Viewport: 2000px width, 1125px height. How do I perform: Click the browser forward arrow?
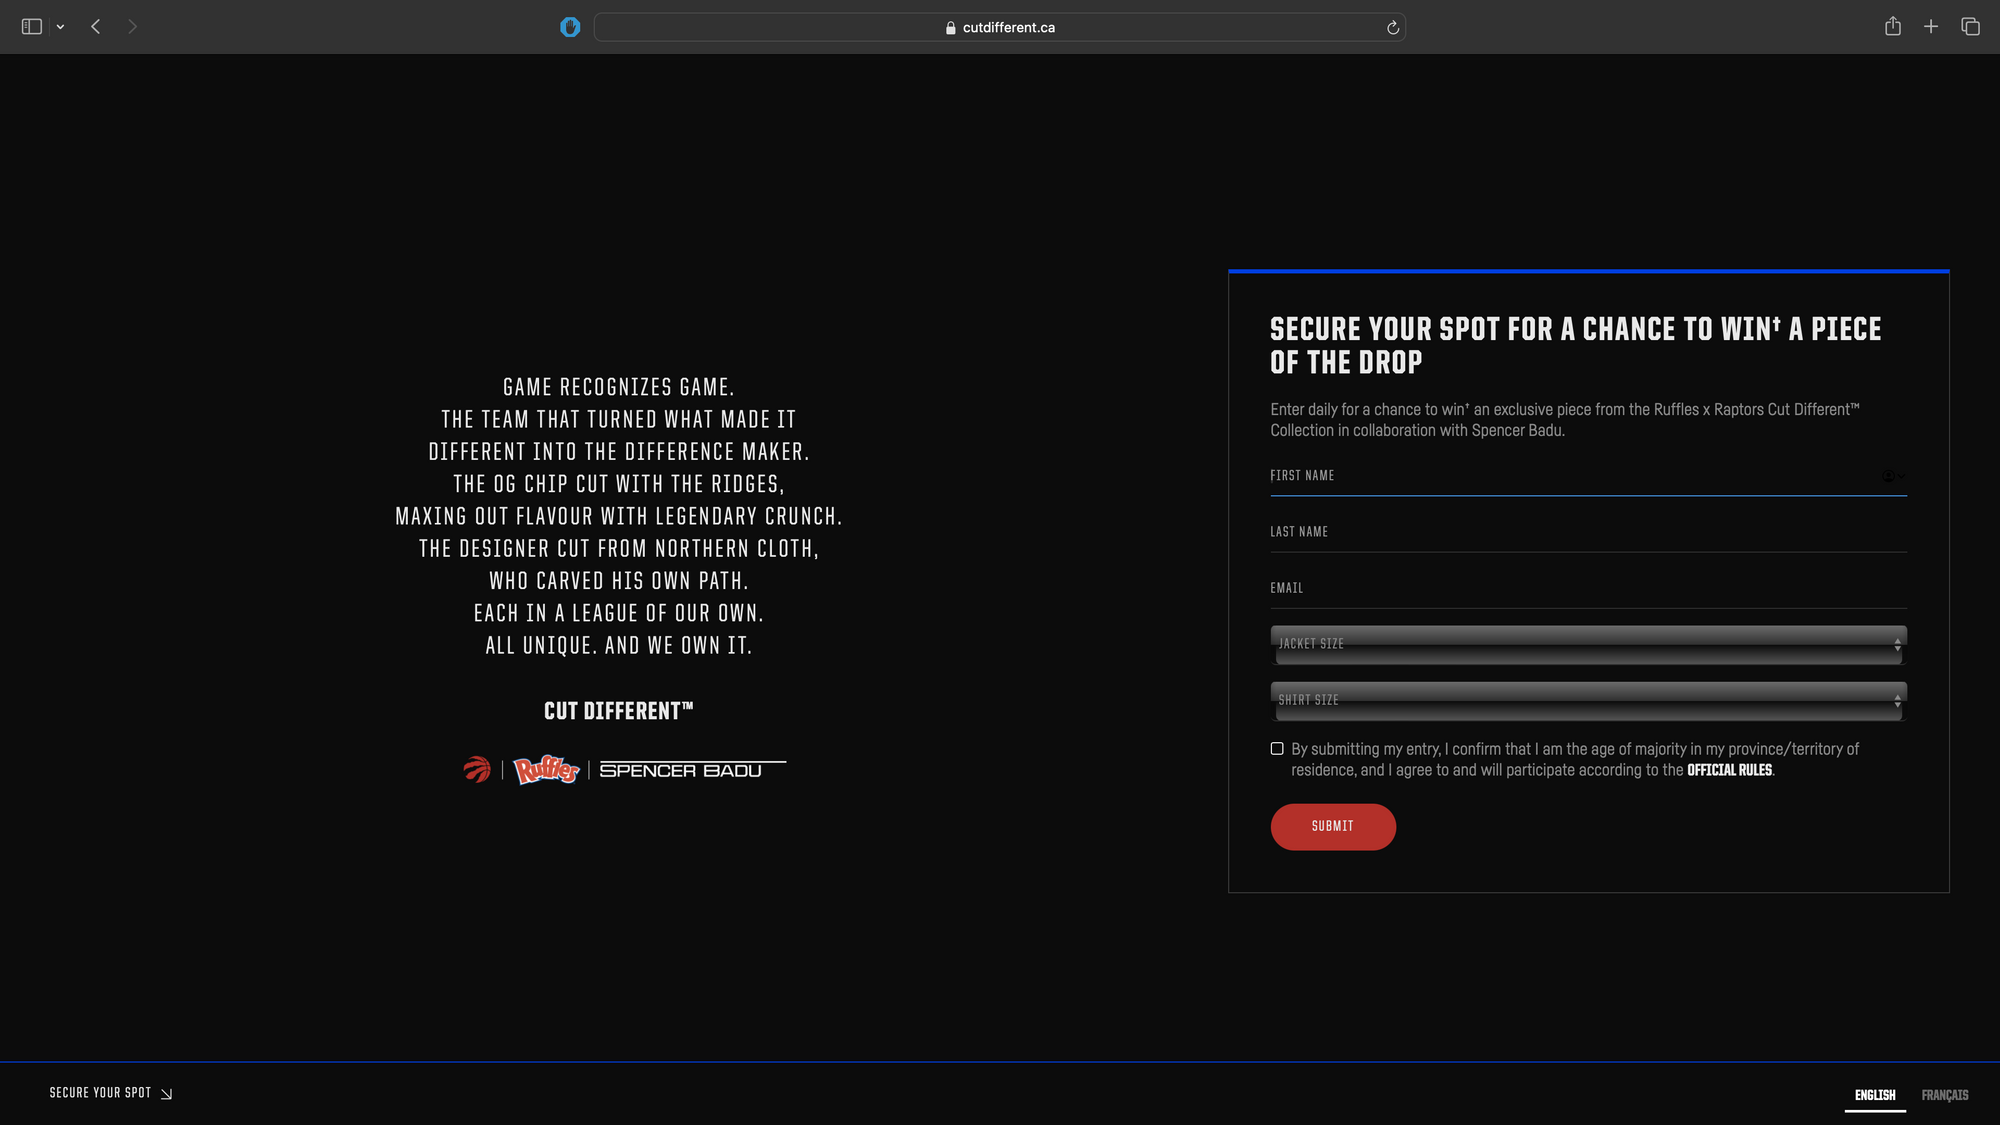pos(132,27)
